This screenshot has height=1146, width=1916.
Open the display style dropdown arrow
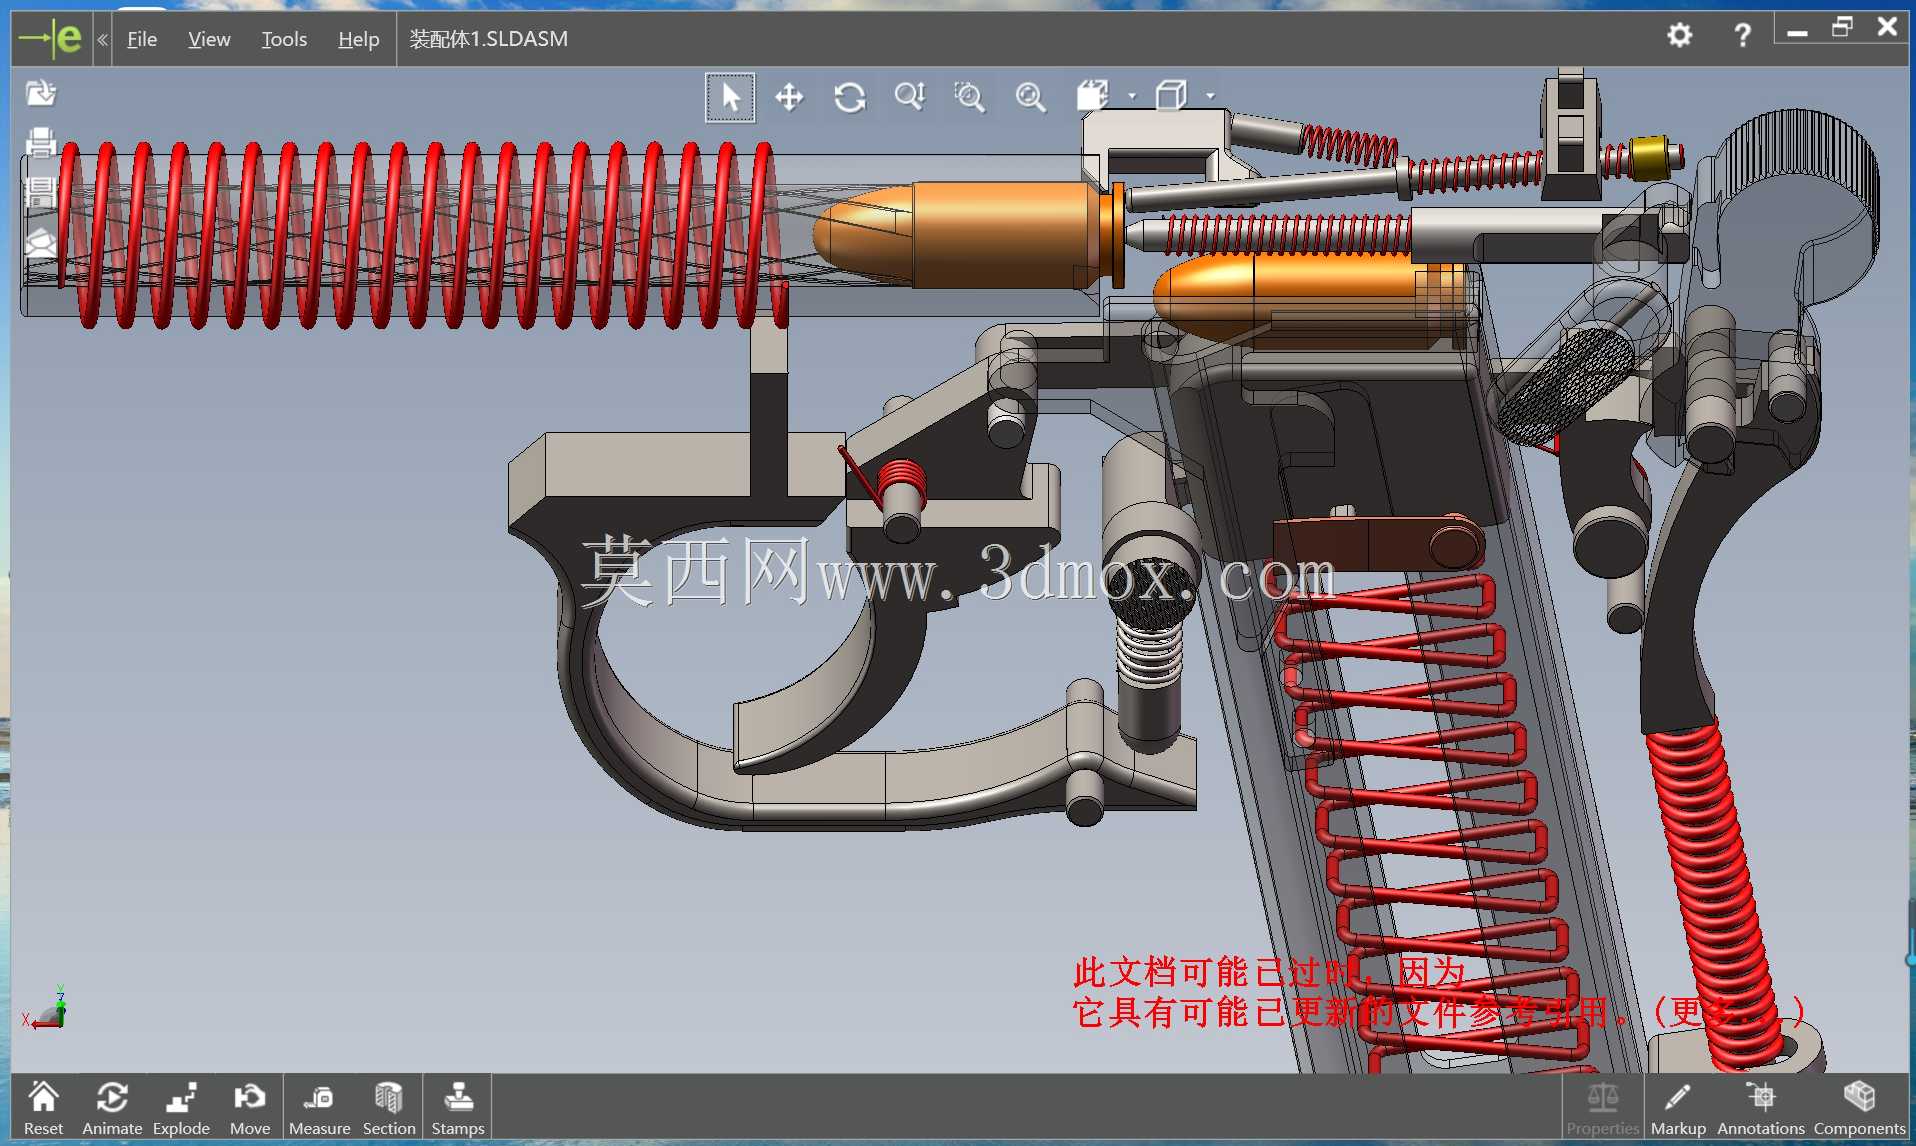coord(1132,97)
